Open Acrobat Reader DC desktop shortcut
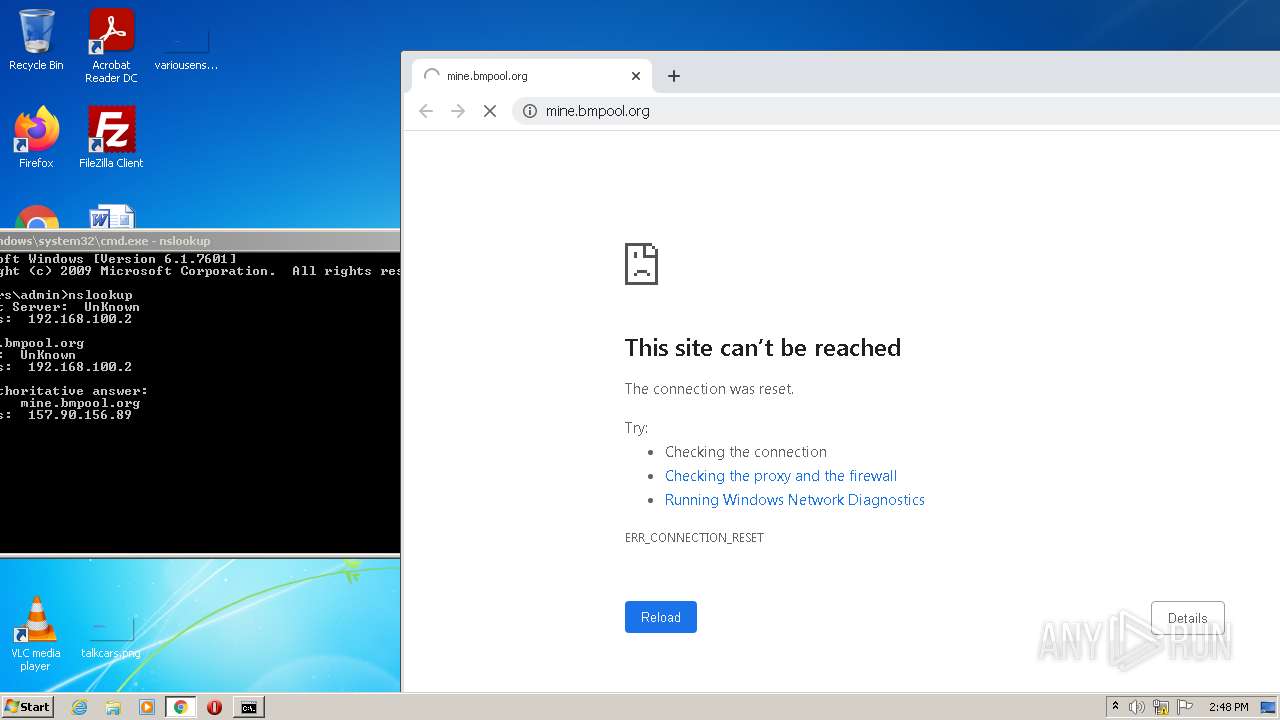The width and height of the screenshot is (1280, 720). [111, 46]
